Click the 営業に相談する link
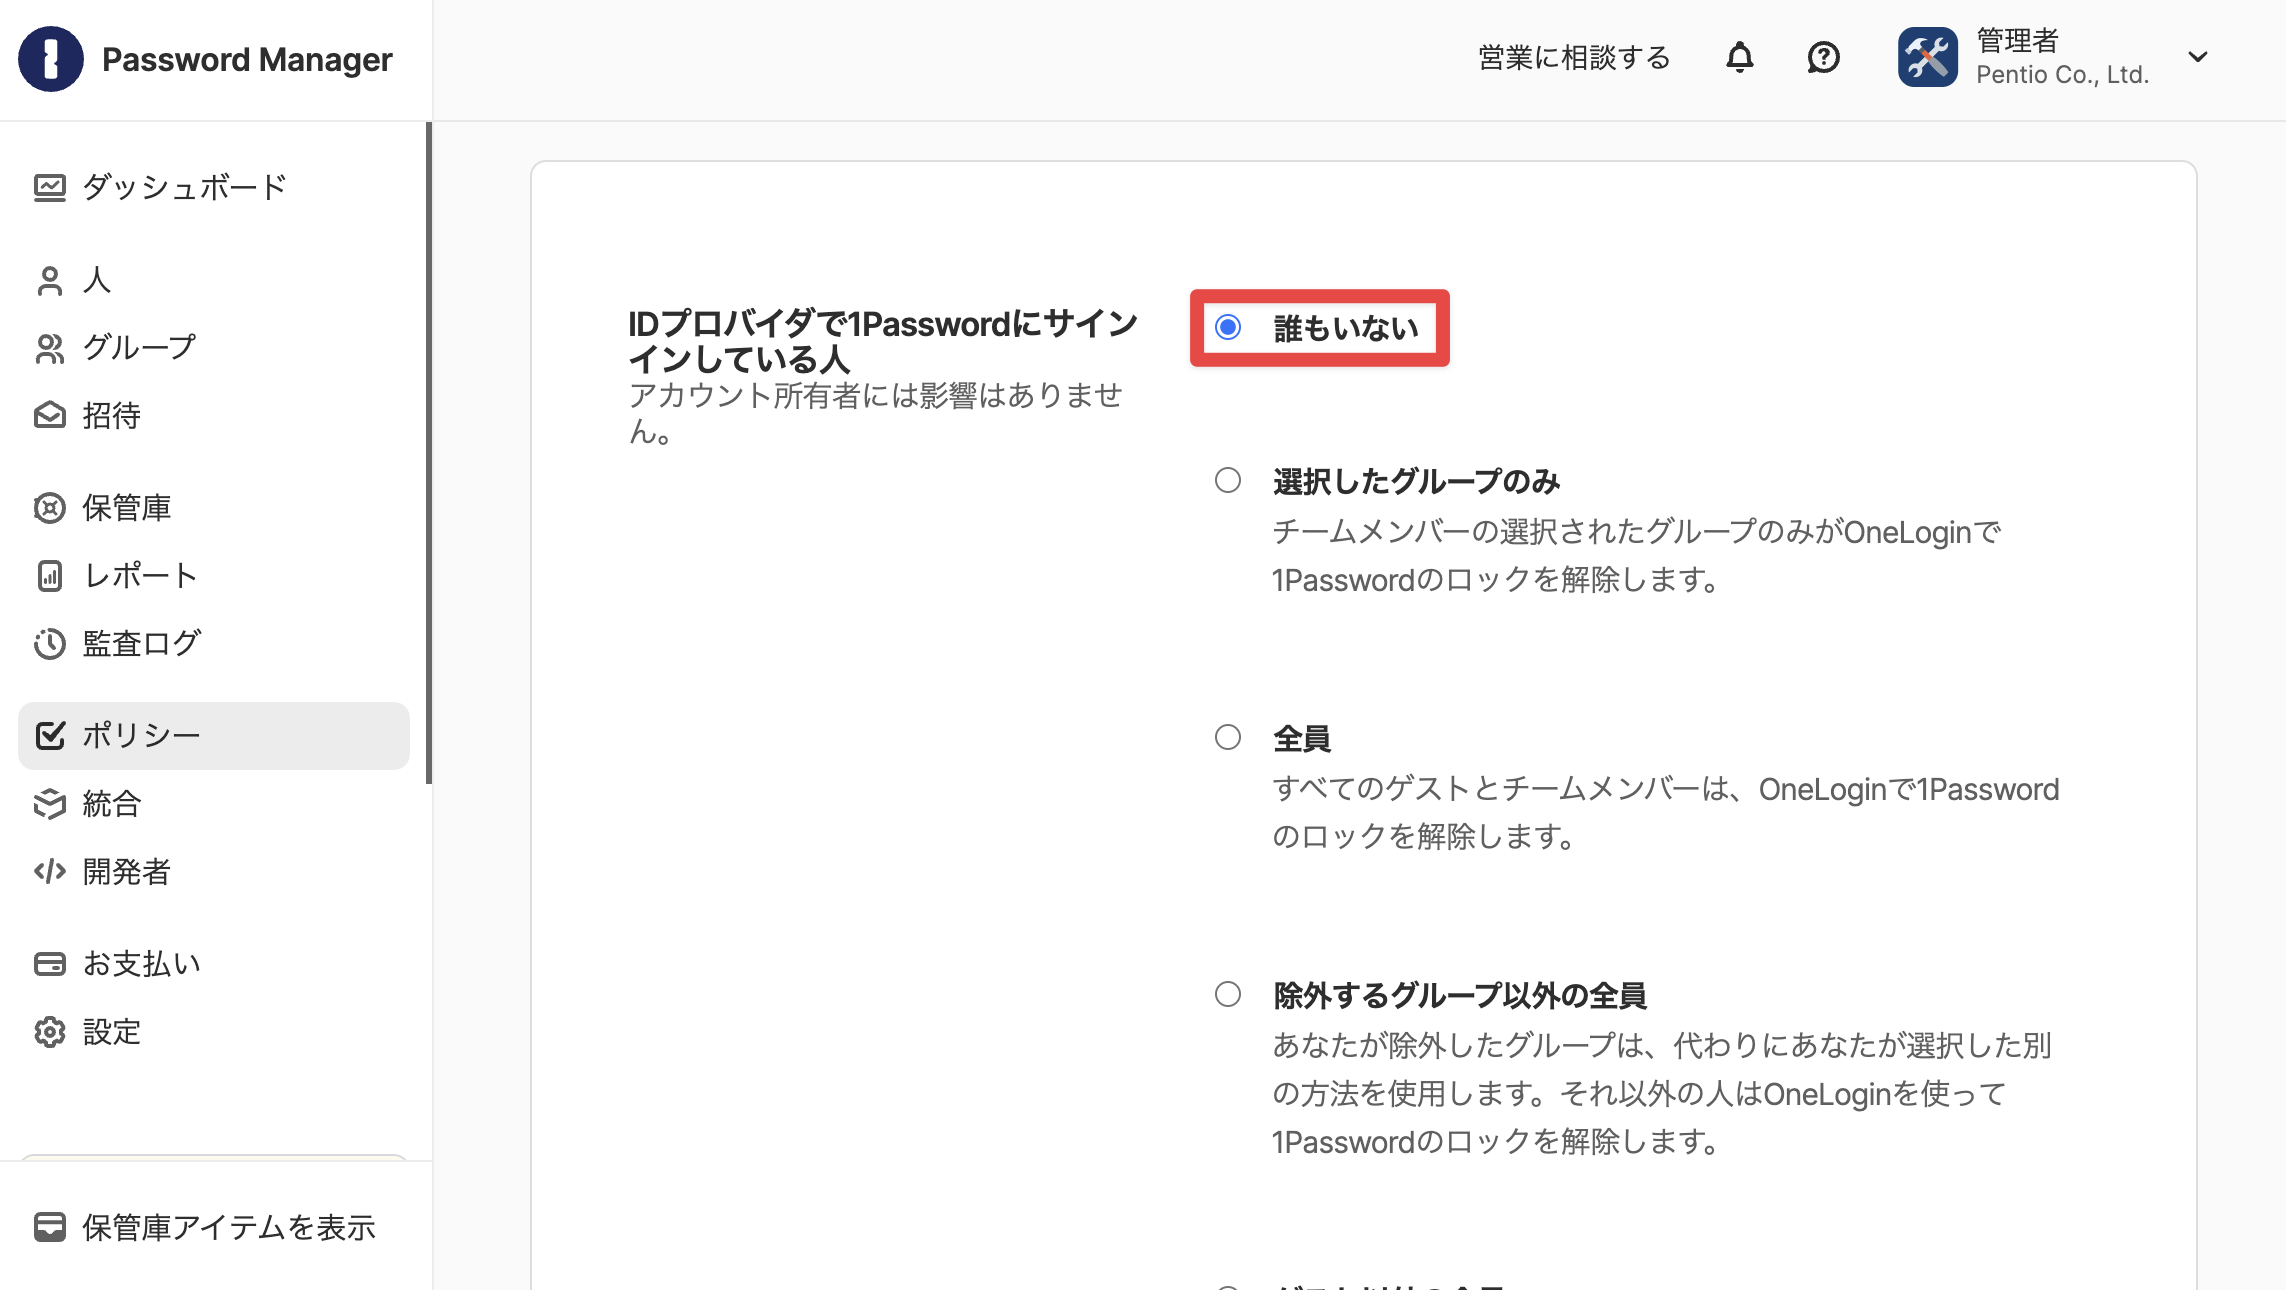Screen dimensions: 2286x1290 coord(1574,58)
